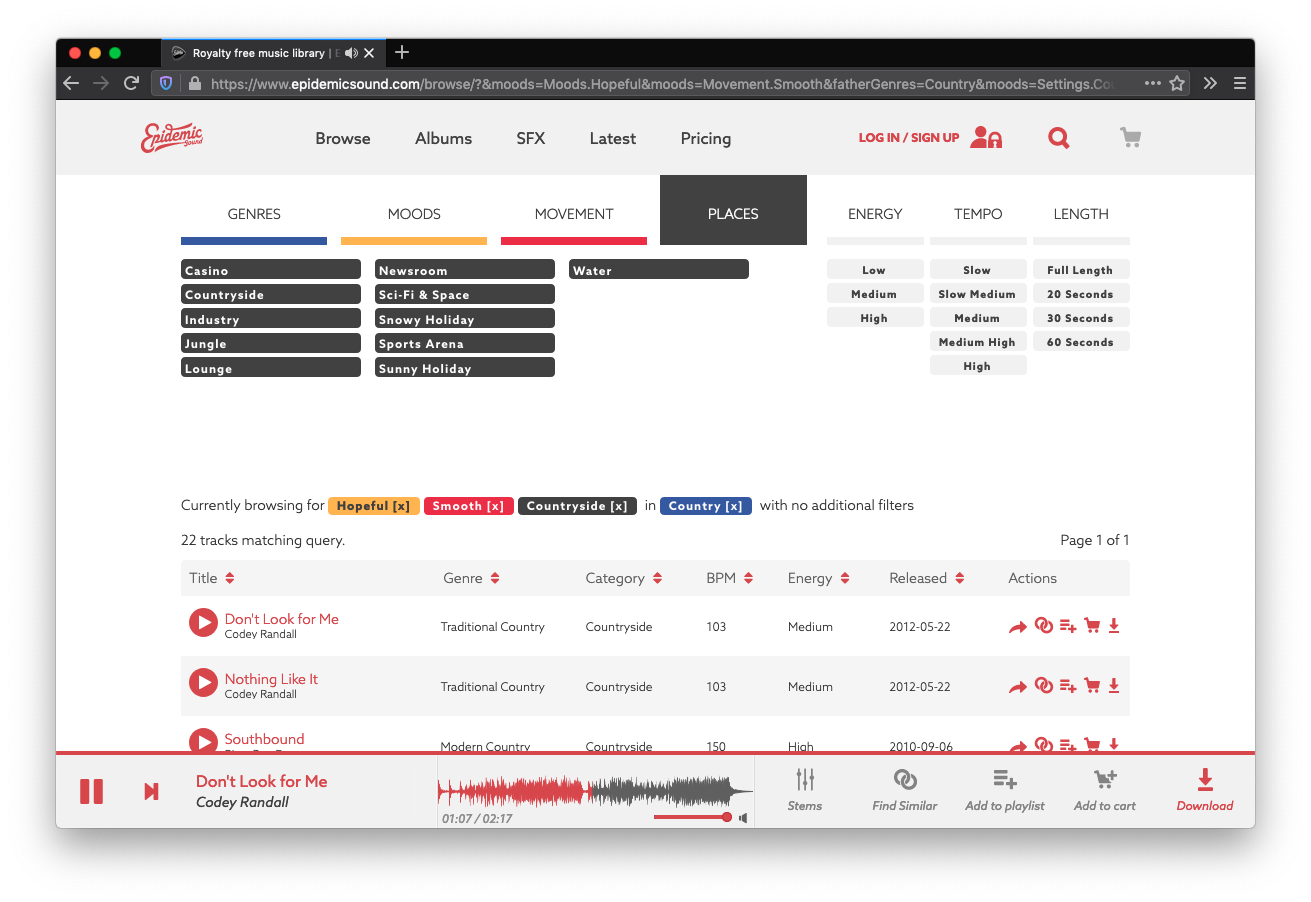This screenshot has width=1311, height=902.
Task: Download Nothing Like It from its row
Action: (x=1114, y=686)
